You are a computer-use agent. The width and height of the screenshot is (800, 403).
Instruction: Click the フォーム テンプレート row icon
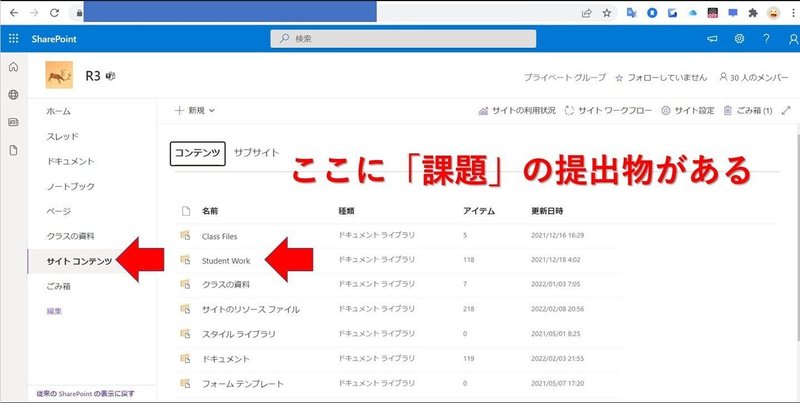[185, 383]
